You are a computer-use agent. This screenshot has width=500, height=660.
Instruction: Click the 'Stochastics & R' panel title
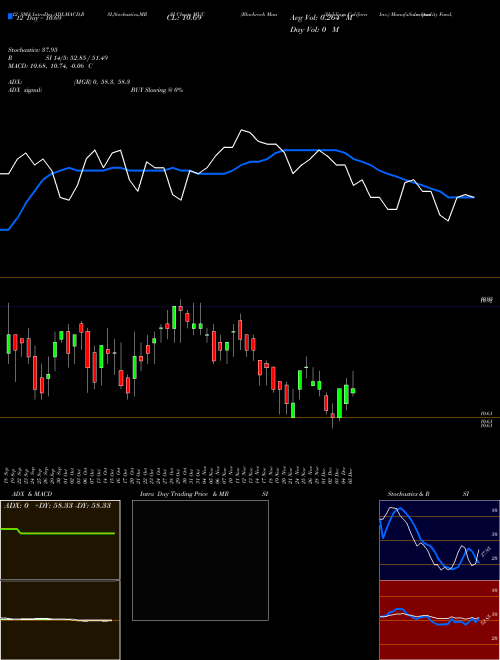click(x=408, y=494)
